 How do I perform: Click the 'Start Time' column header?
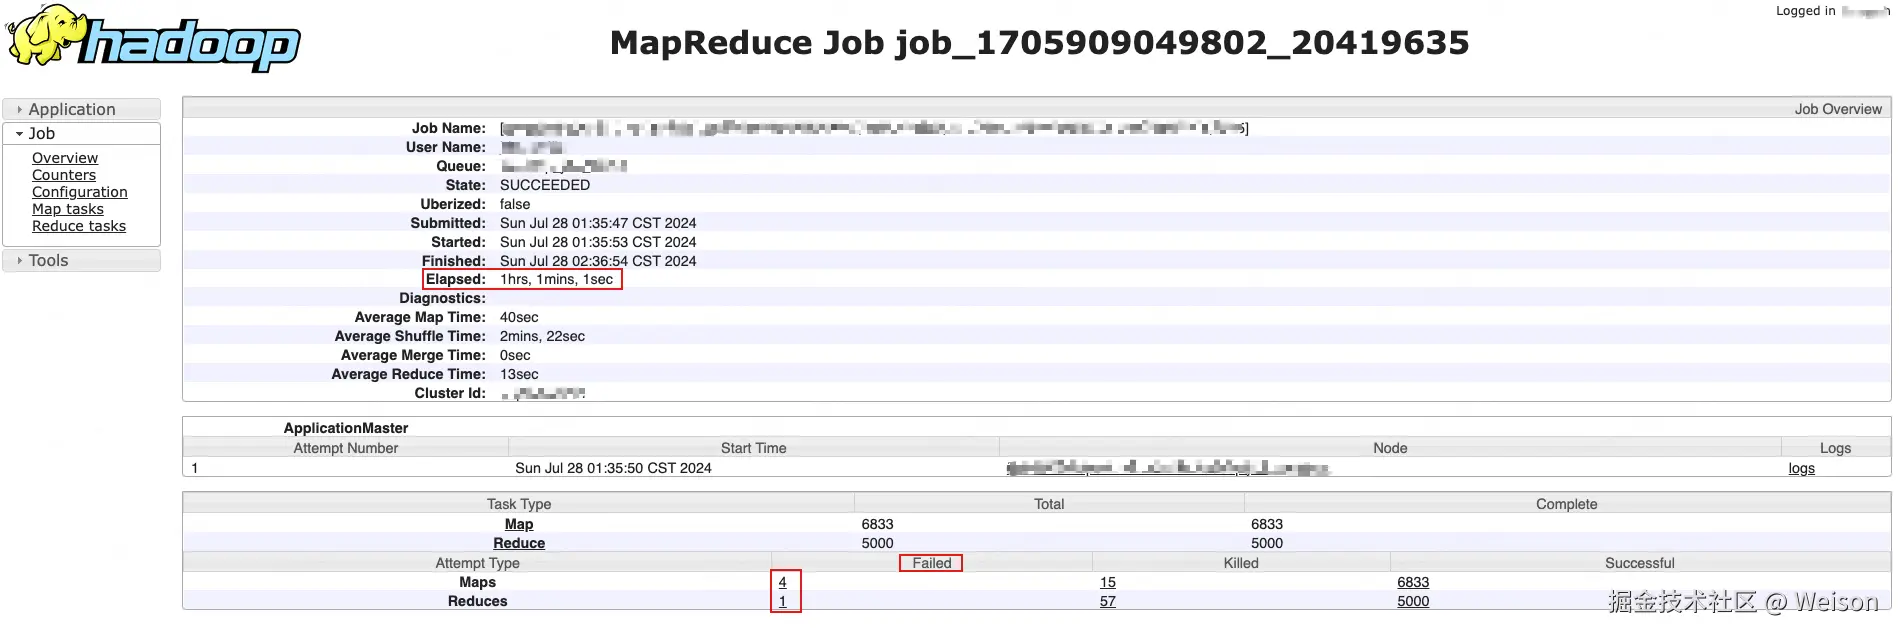pyautogui.click(x=753, y=448)
